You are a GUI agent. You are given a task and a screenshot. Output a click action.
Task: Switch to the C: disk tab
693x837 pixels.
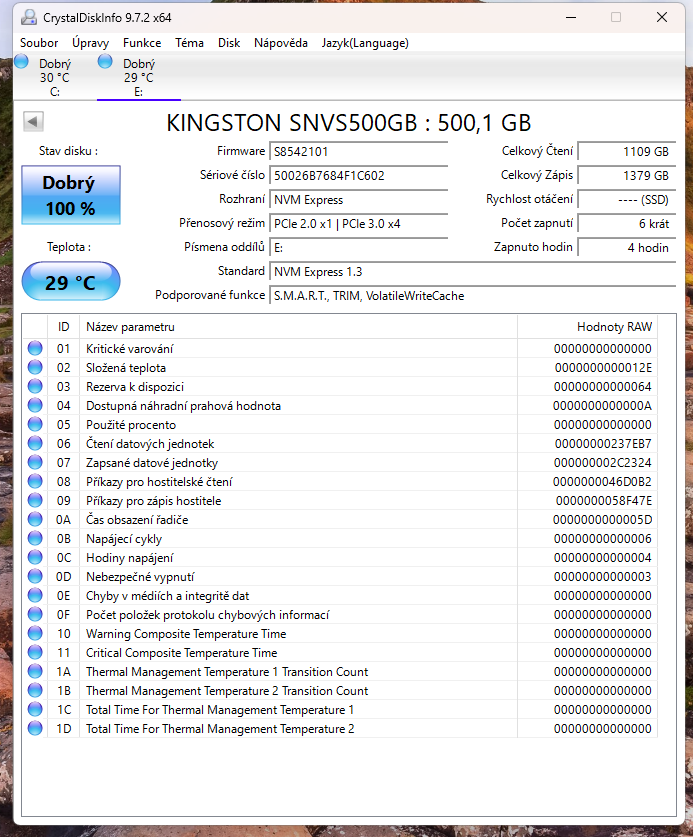pos(55,77)
